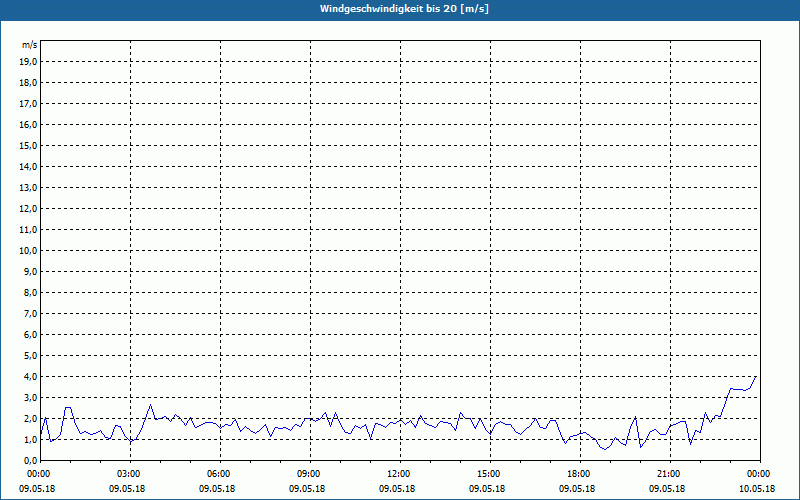Click the 09.05.18 date under 12:00
800x500 pixels.
(397, 488)
